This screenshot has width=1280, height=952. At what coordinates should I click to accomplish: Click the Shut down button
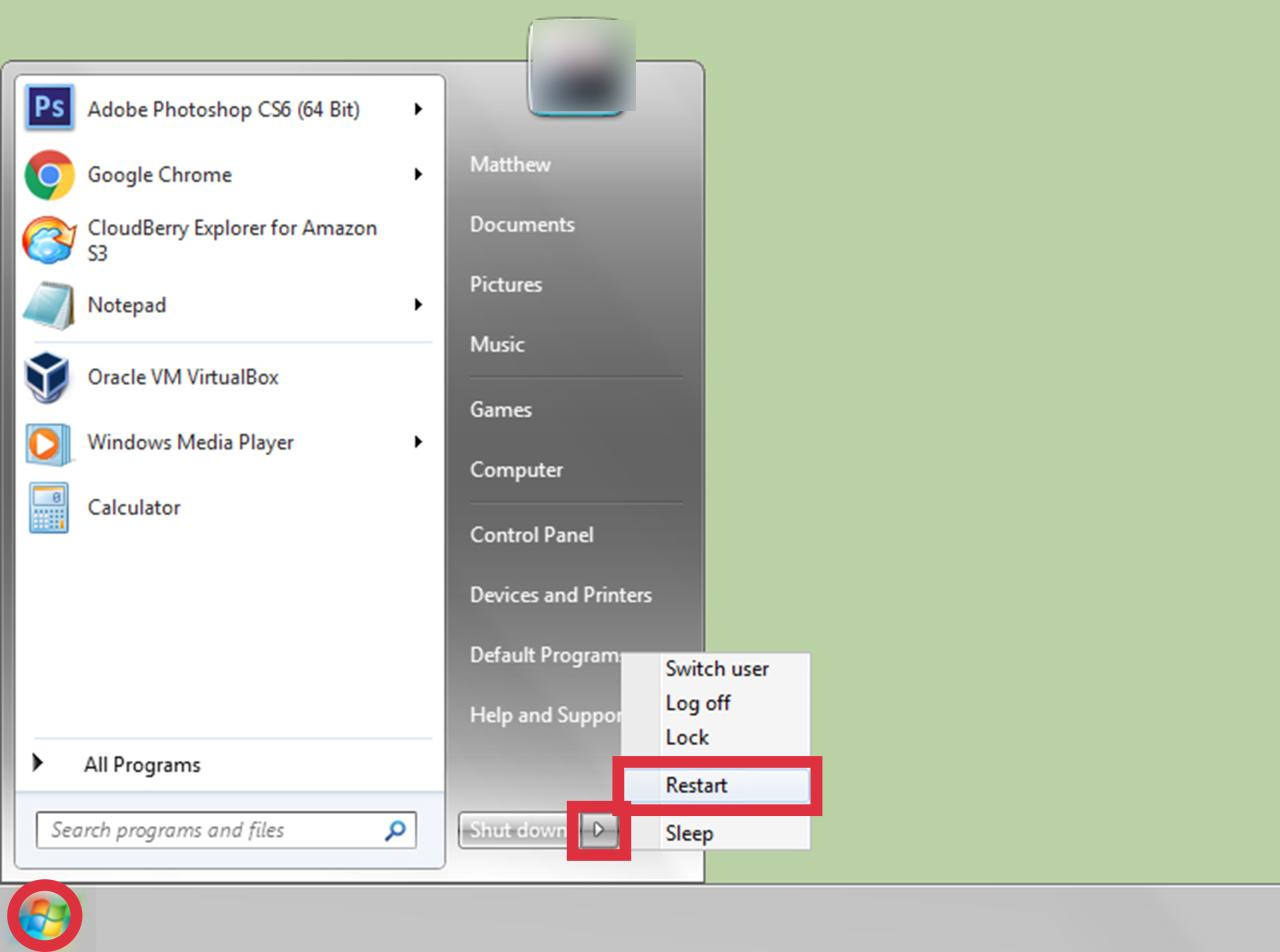click(516, 830)
